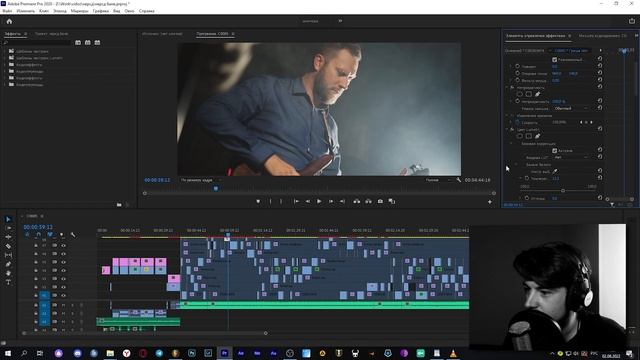The width and height of the screenshot is (640, 360).
Task: Pick white balance eyedropper in Lumetri
Action: pyautogui.click(x=555, y=171)
